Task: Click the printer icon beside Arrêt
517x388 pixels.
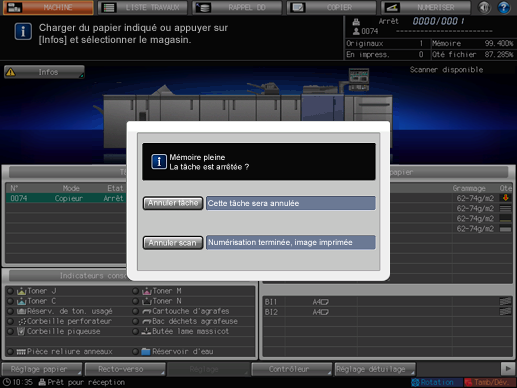Action: (x=356, y=22)
